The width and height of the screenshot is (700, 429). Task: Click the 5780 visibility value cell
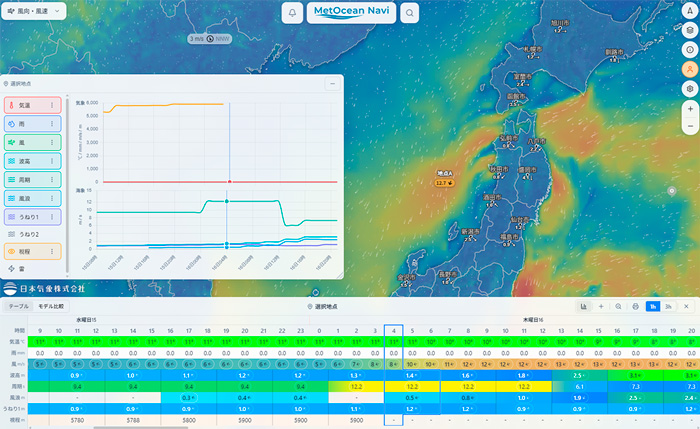pyautogui.click(x=77, y=420)
